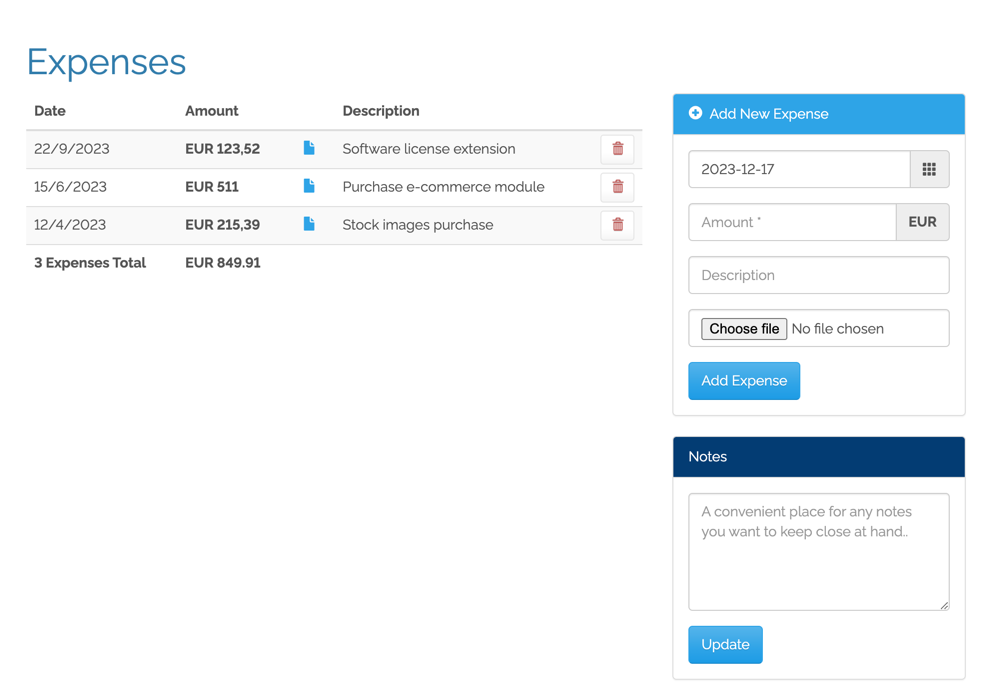Click the EUR currency label
The height and width of the screenshot is (700, 992).
click(x=923, y=222)
